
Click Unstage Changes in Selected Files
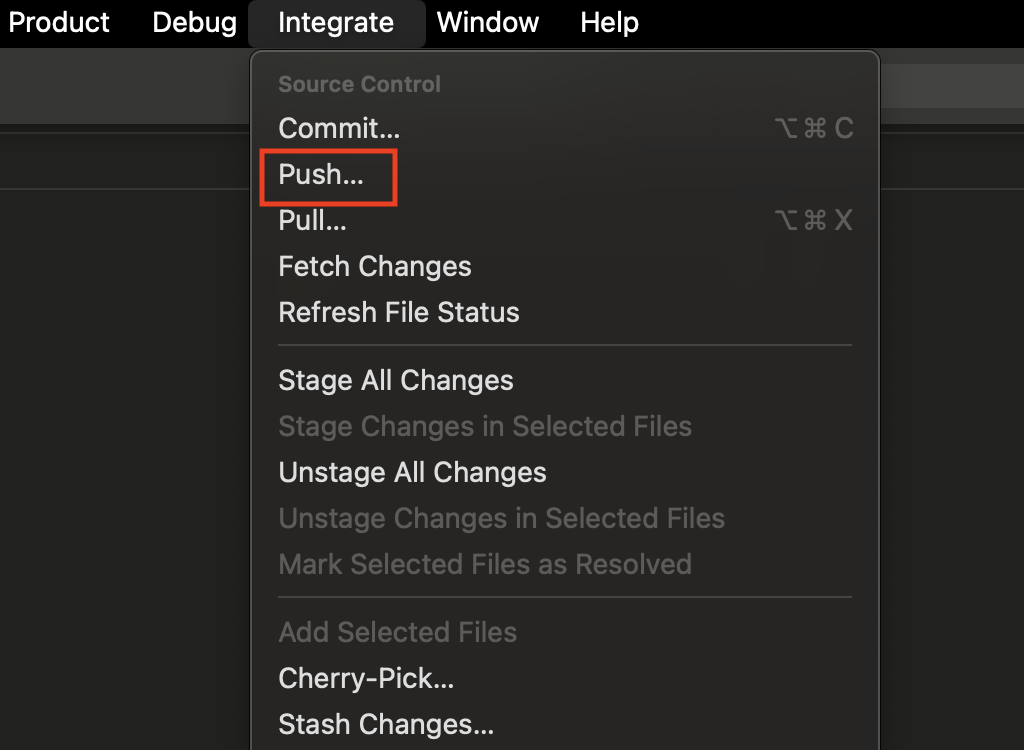566,519
